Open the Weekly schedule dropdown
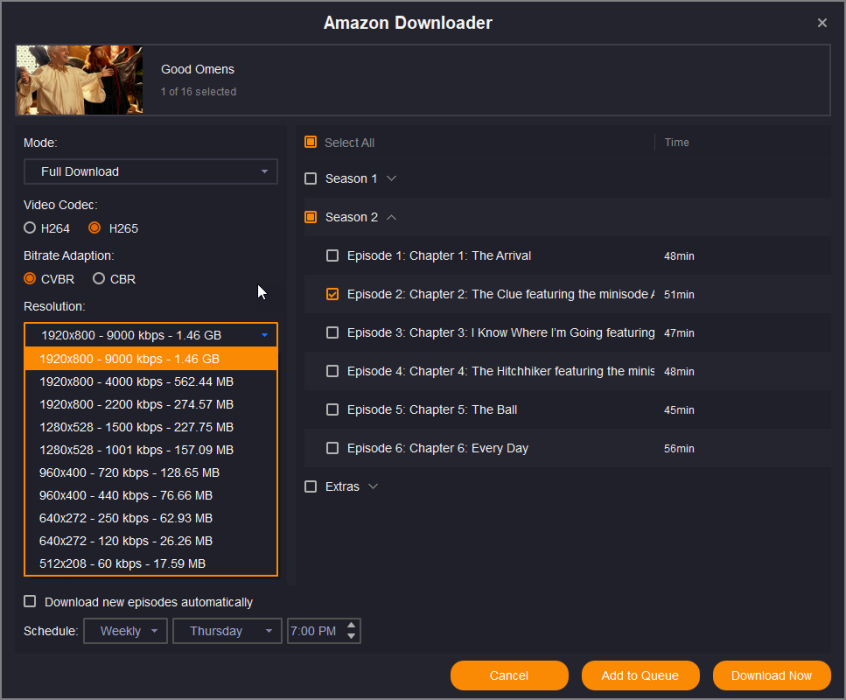 tap(125, 631)
